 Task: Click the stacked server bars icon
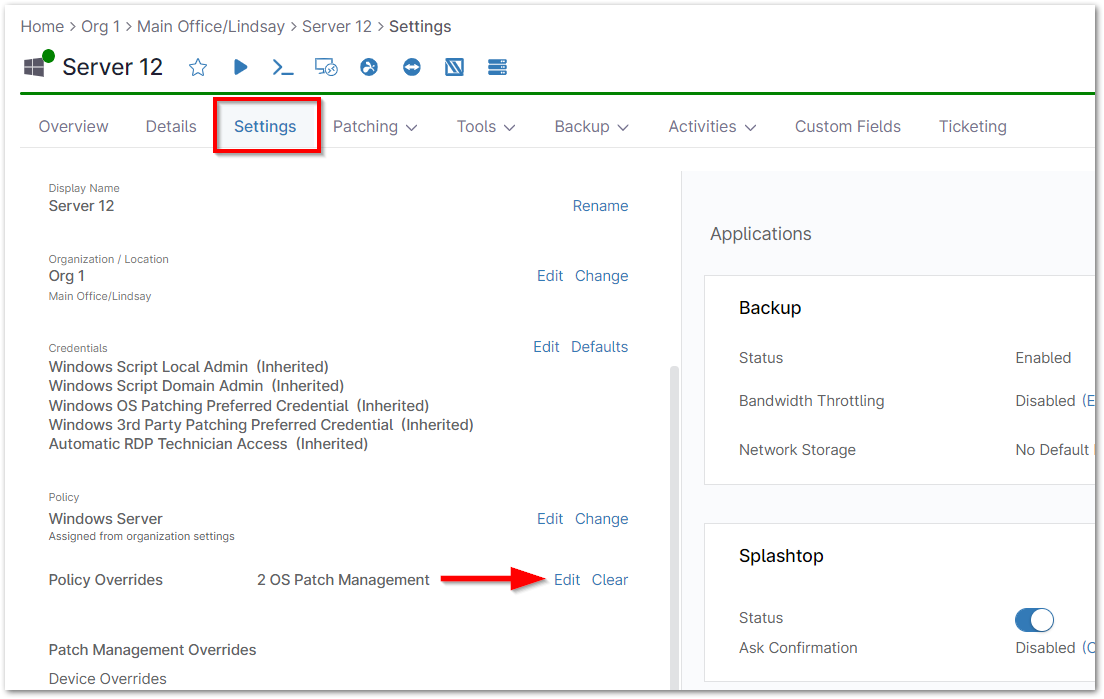tap(497, 67)
